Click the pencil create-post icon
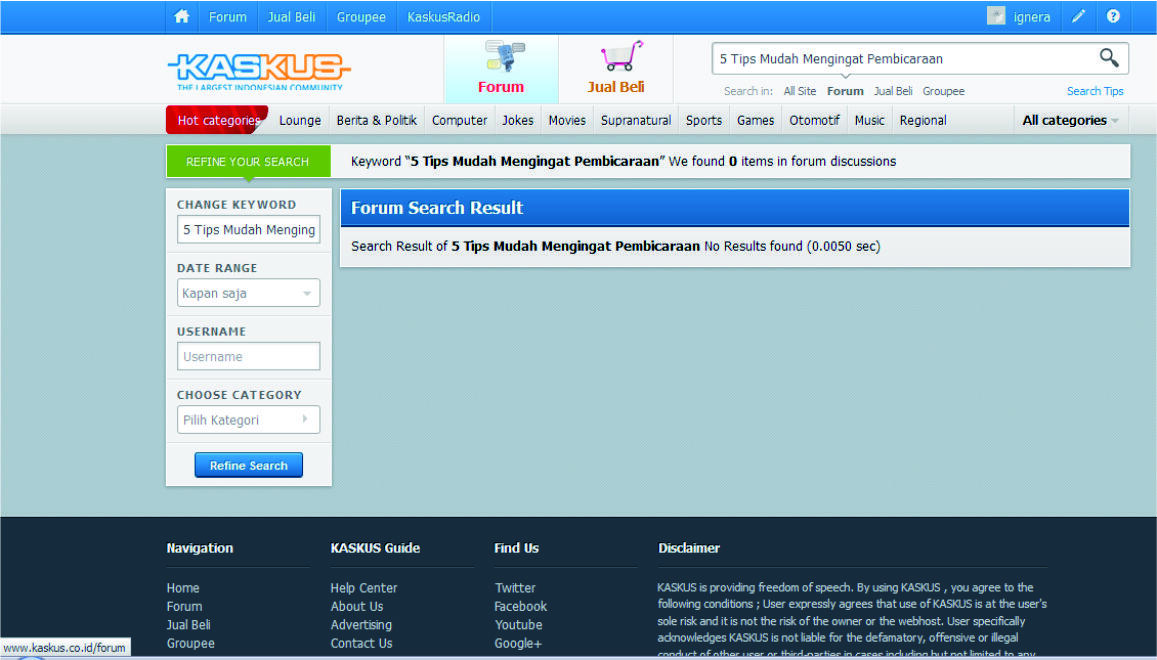The width and height of the screenshot is (1157, 660). 1078,16
